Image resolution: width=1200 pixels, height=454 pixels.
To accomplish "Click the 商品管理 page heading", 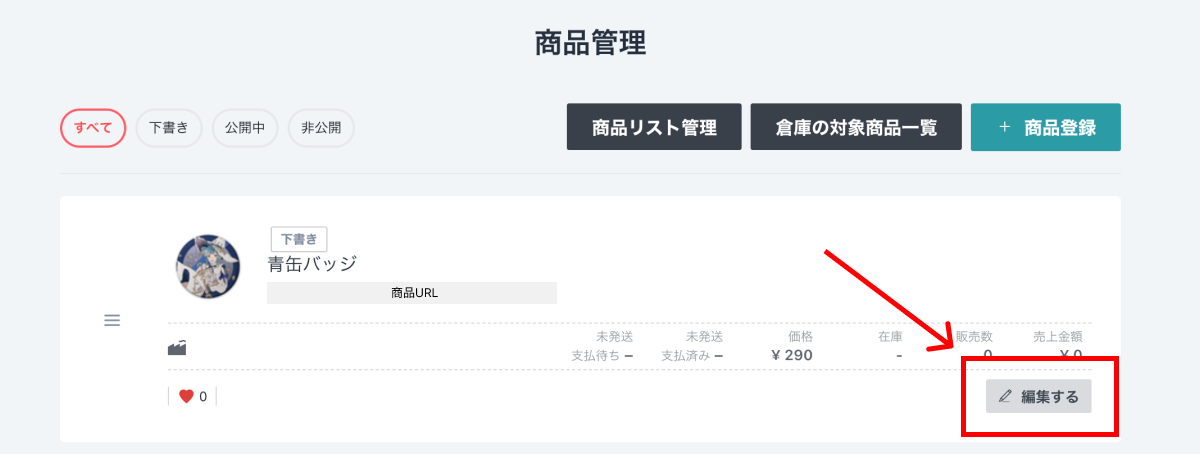I will click(x=591, y=43).
